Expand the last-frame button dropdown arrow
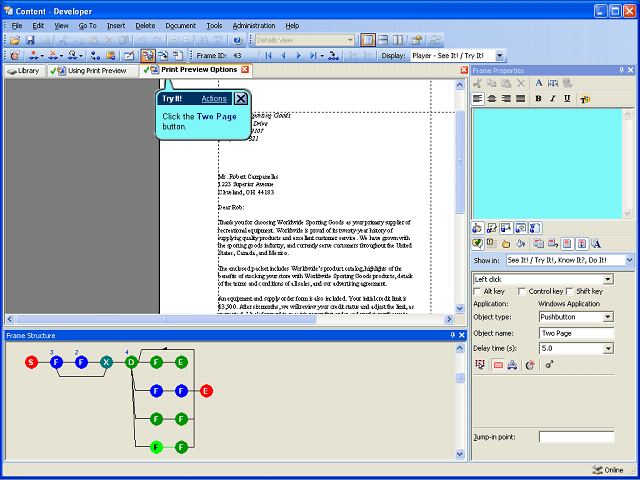The width and height of the screenshot is (640, 480). tap(322, 56)
